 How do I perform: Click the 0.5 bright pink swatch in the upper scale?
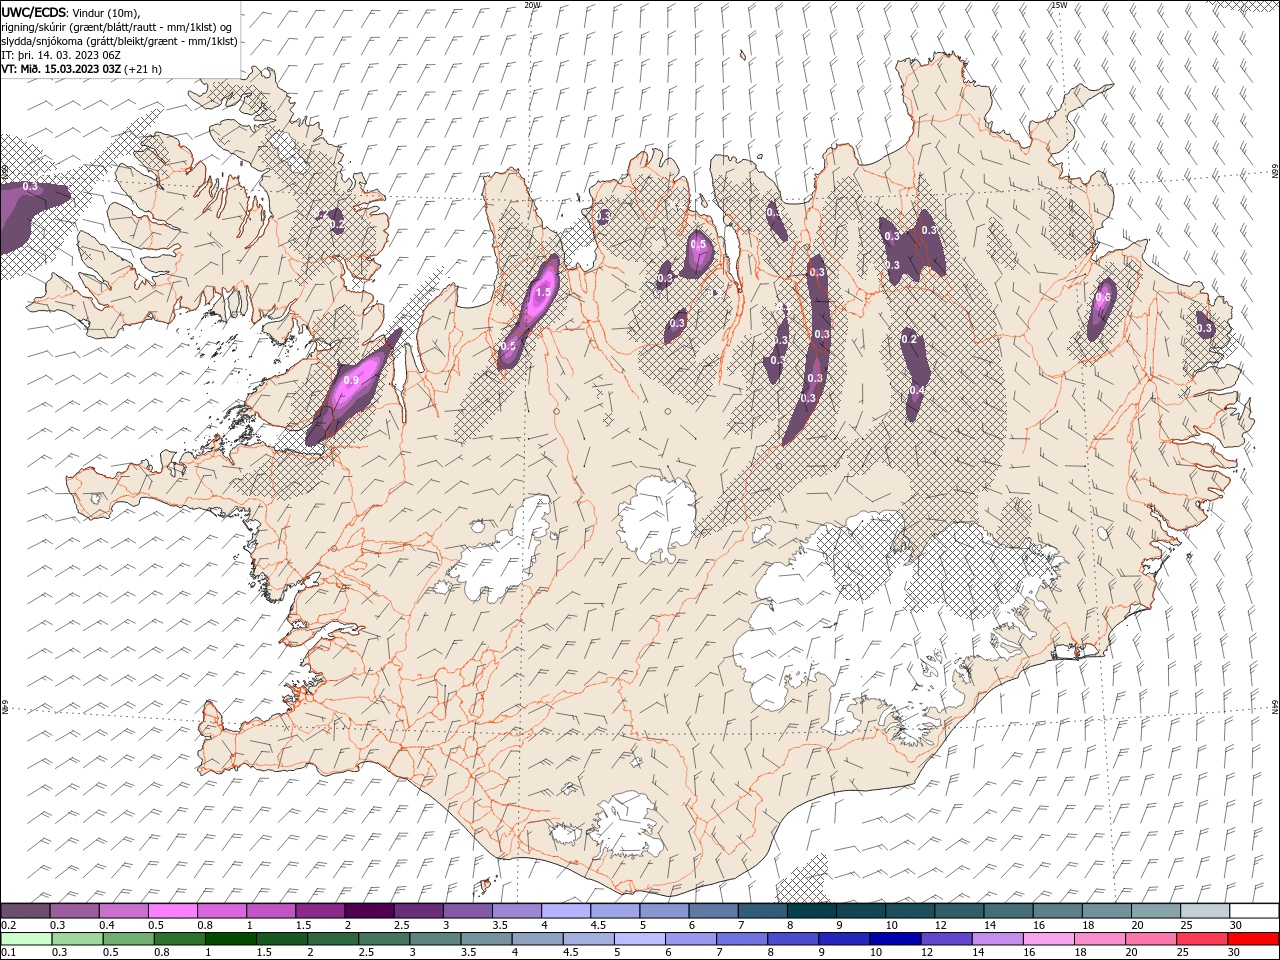[172, 911]
